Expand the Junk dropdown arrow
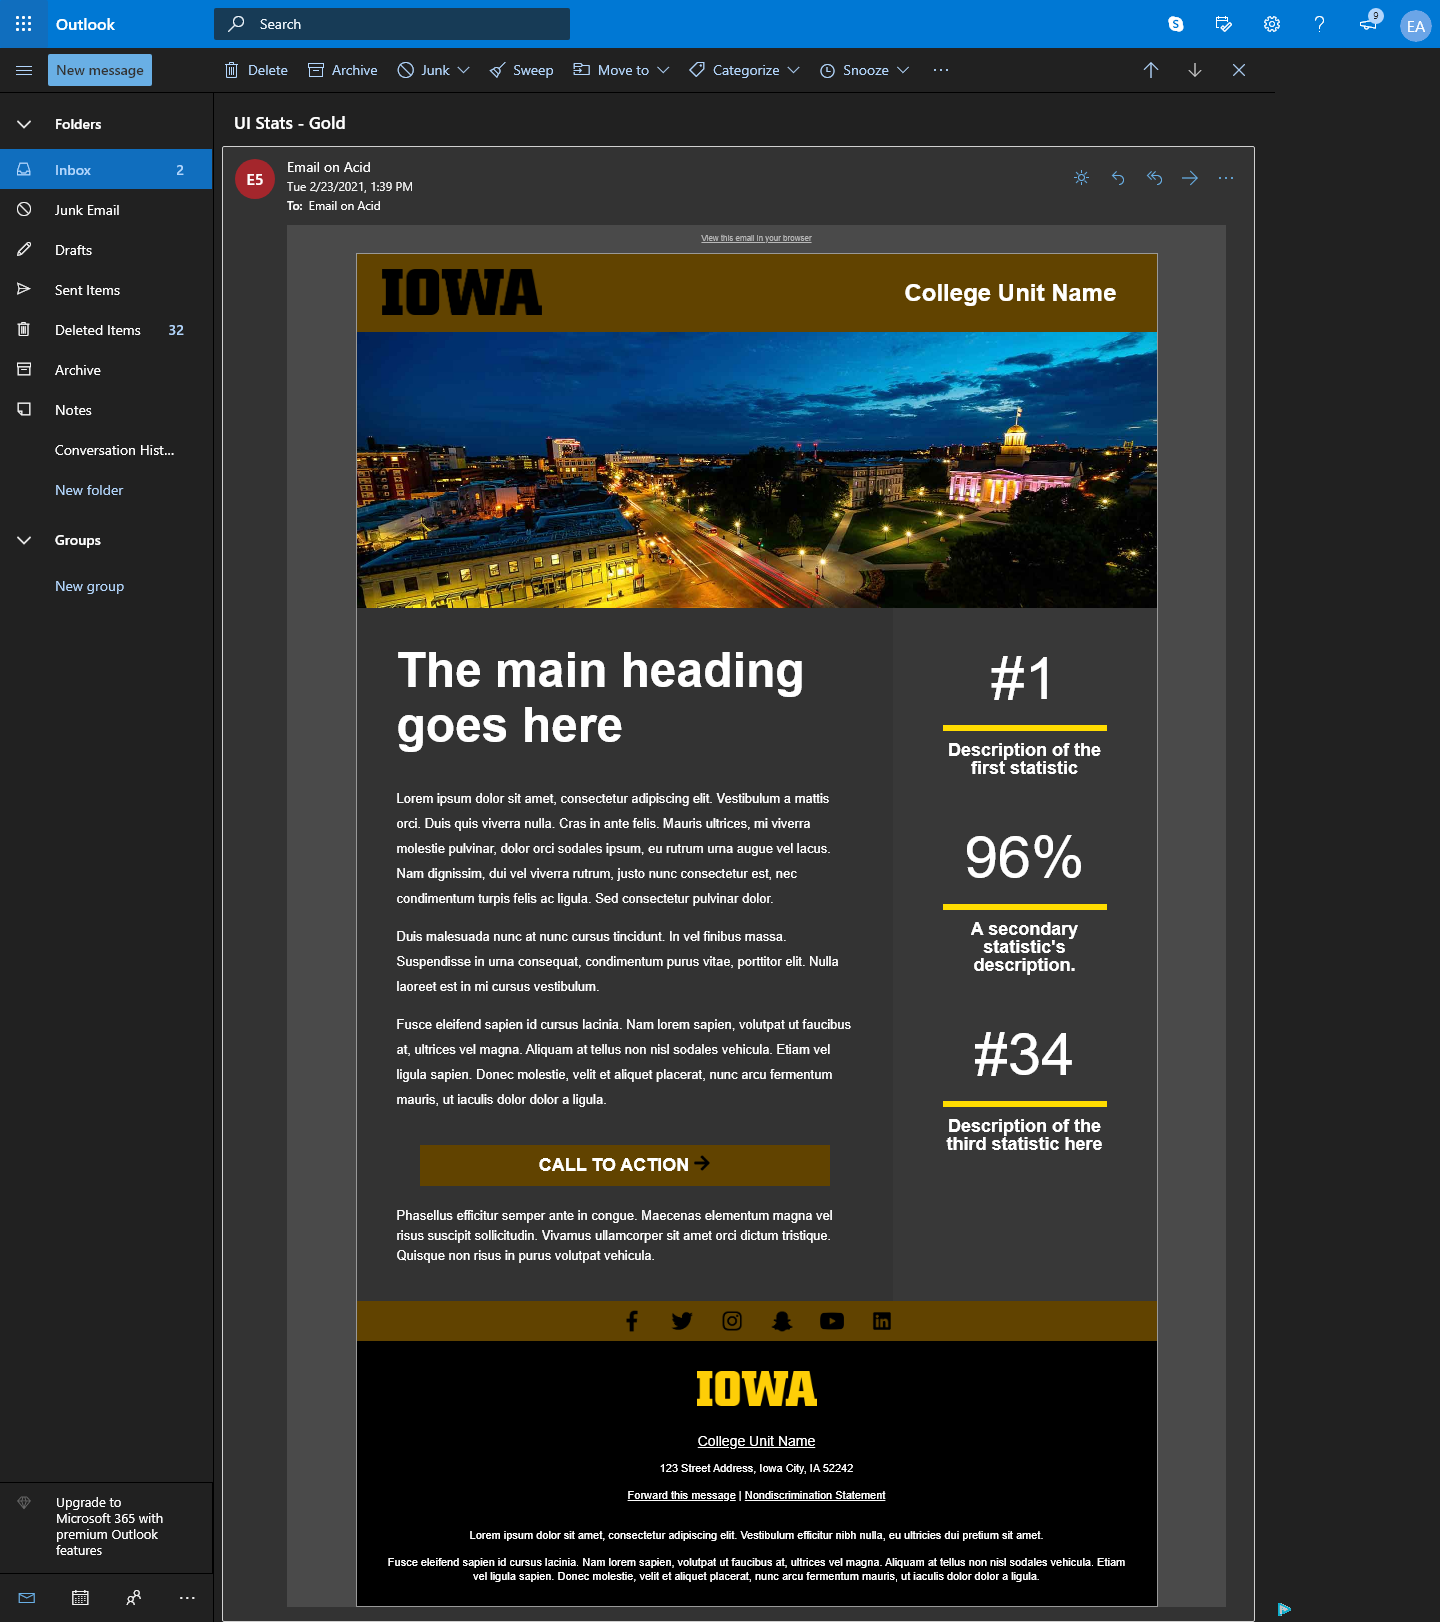Screen dimensions: 1440x1622 pos(464,70)
